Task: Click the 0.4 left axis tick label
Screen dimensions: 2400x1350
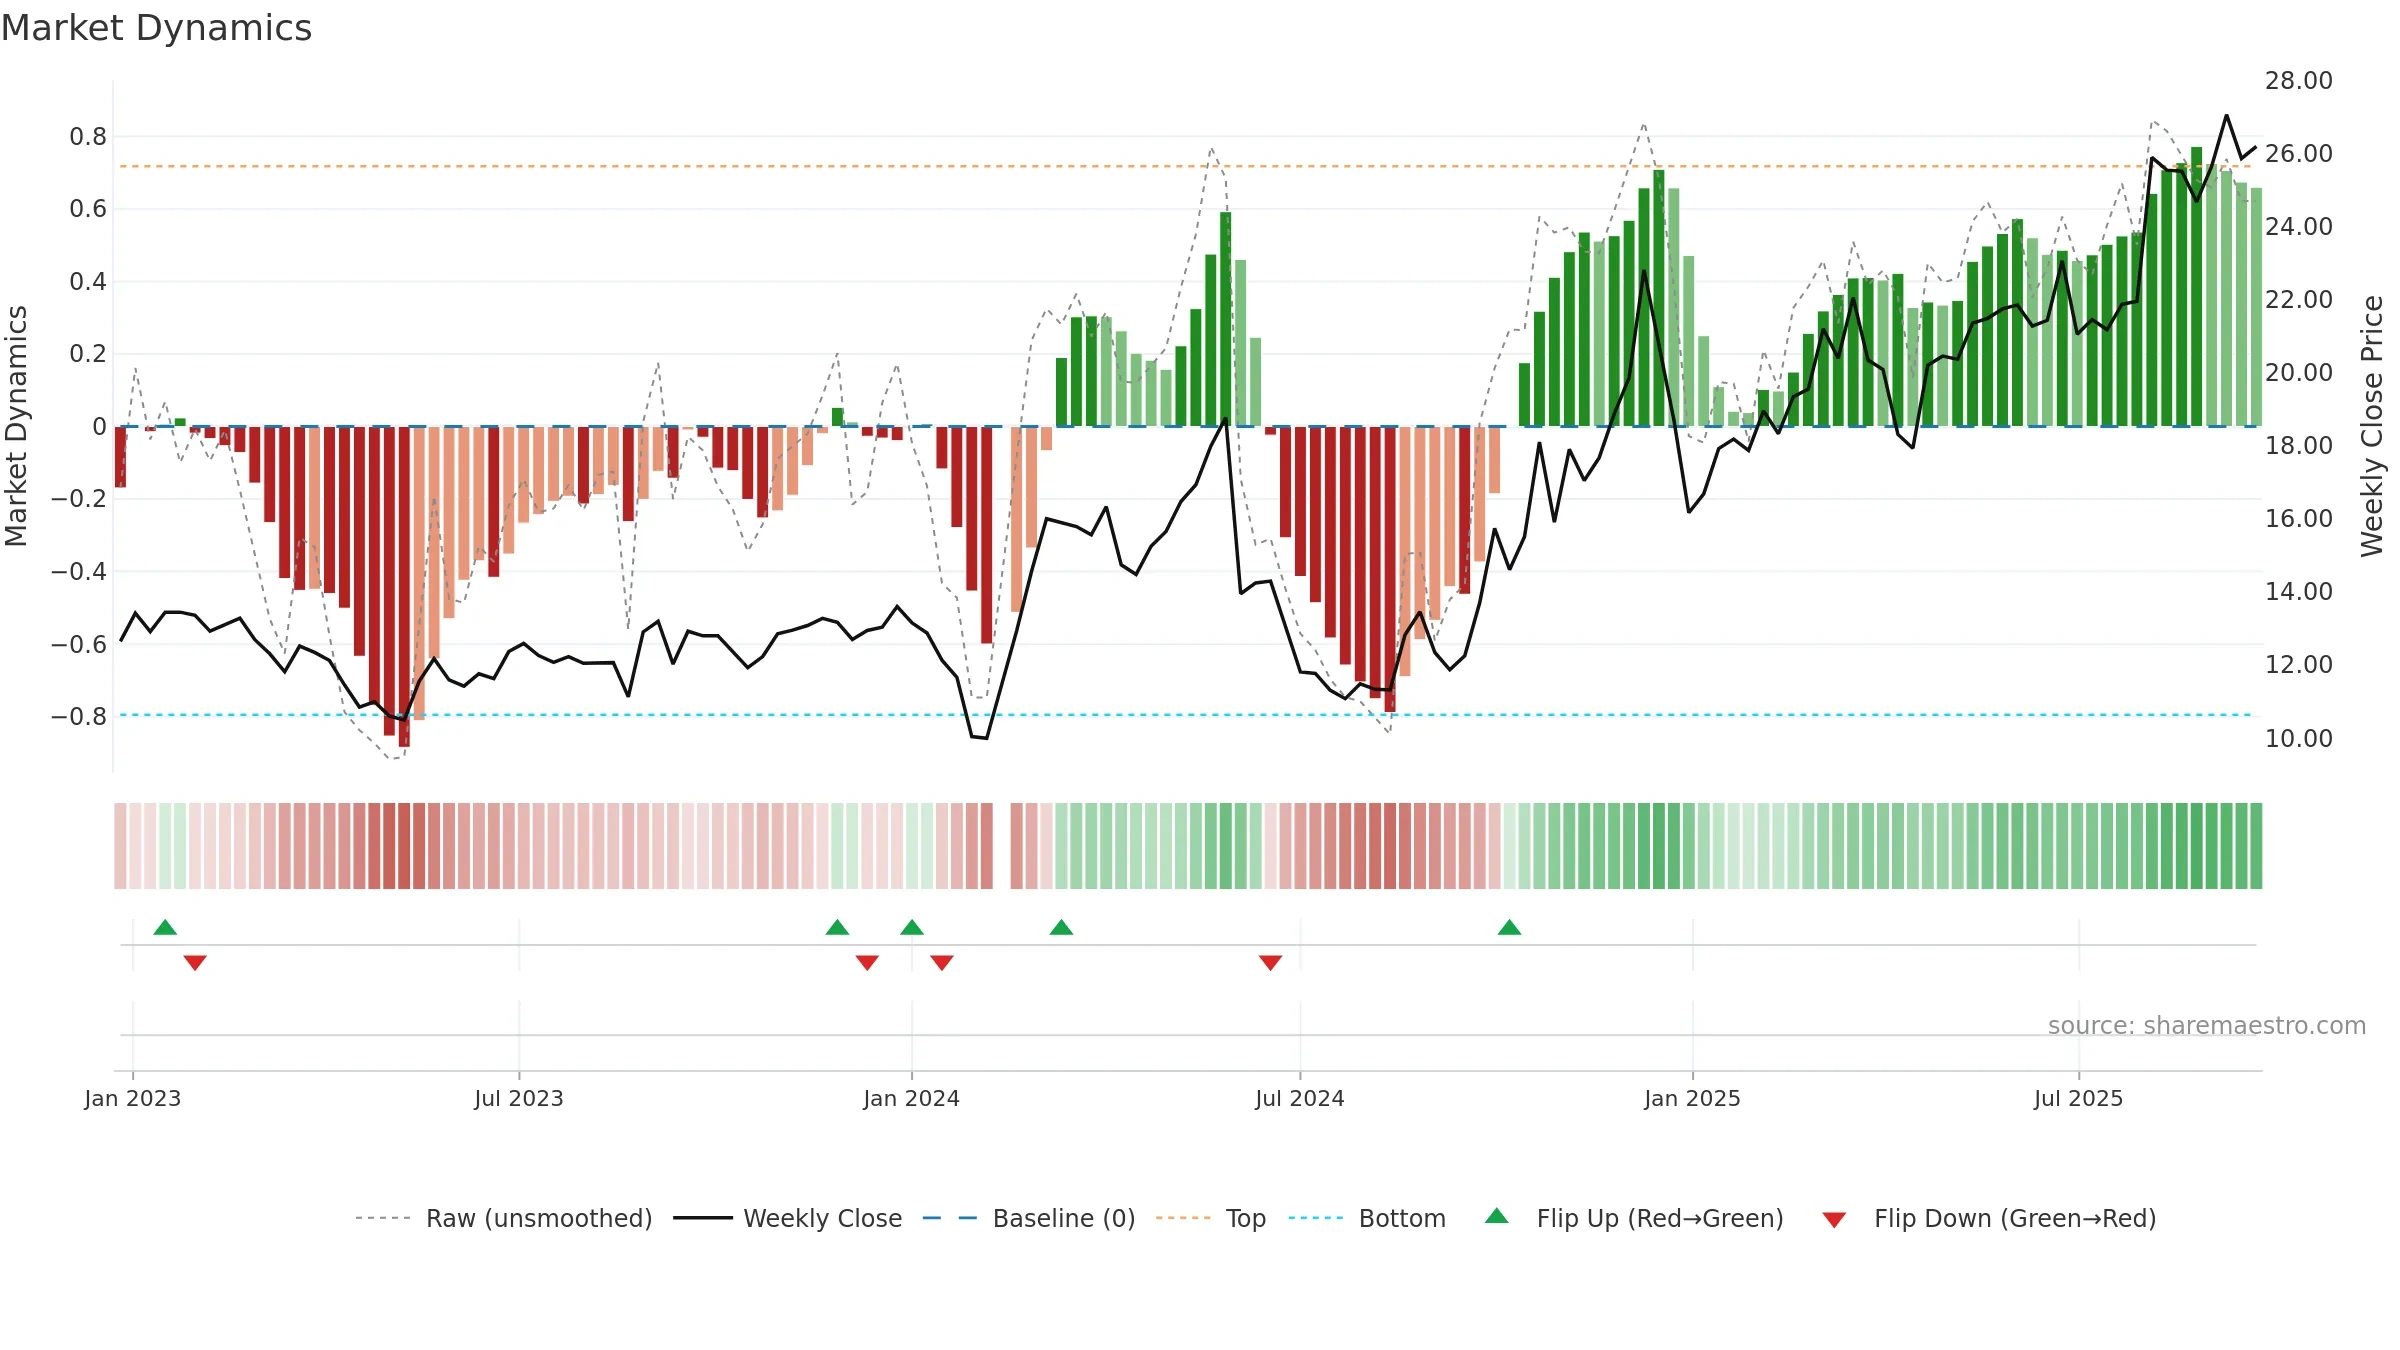Action: [x=88, y=282]
